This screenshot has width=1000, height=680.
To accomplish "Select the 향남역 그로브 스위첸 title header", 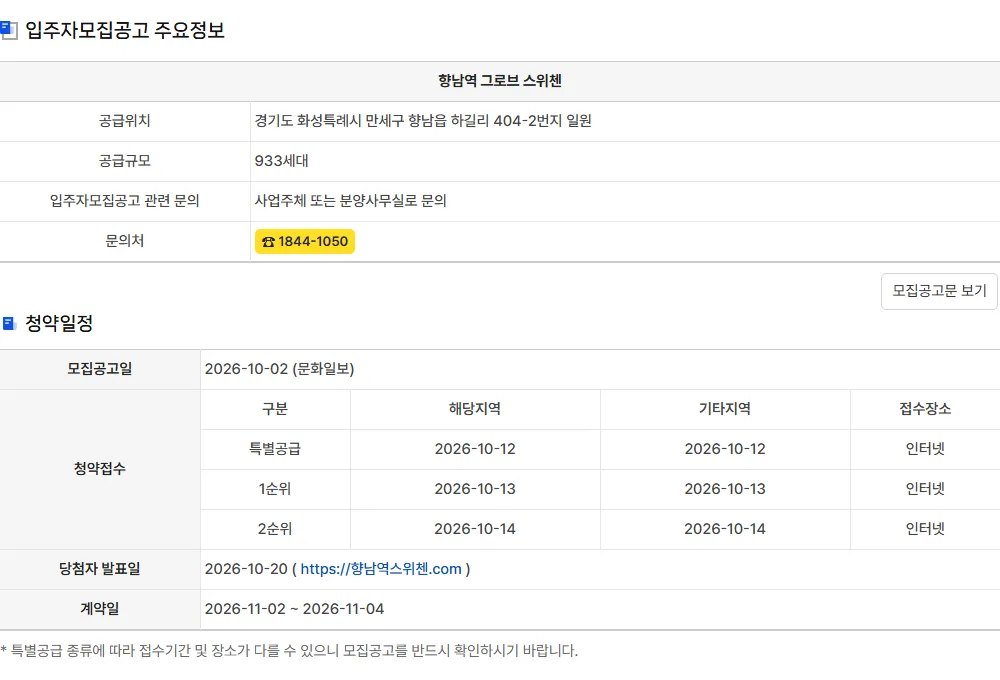I will point(500,81).
